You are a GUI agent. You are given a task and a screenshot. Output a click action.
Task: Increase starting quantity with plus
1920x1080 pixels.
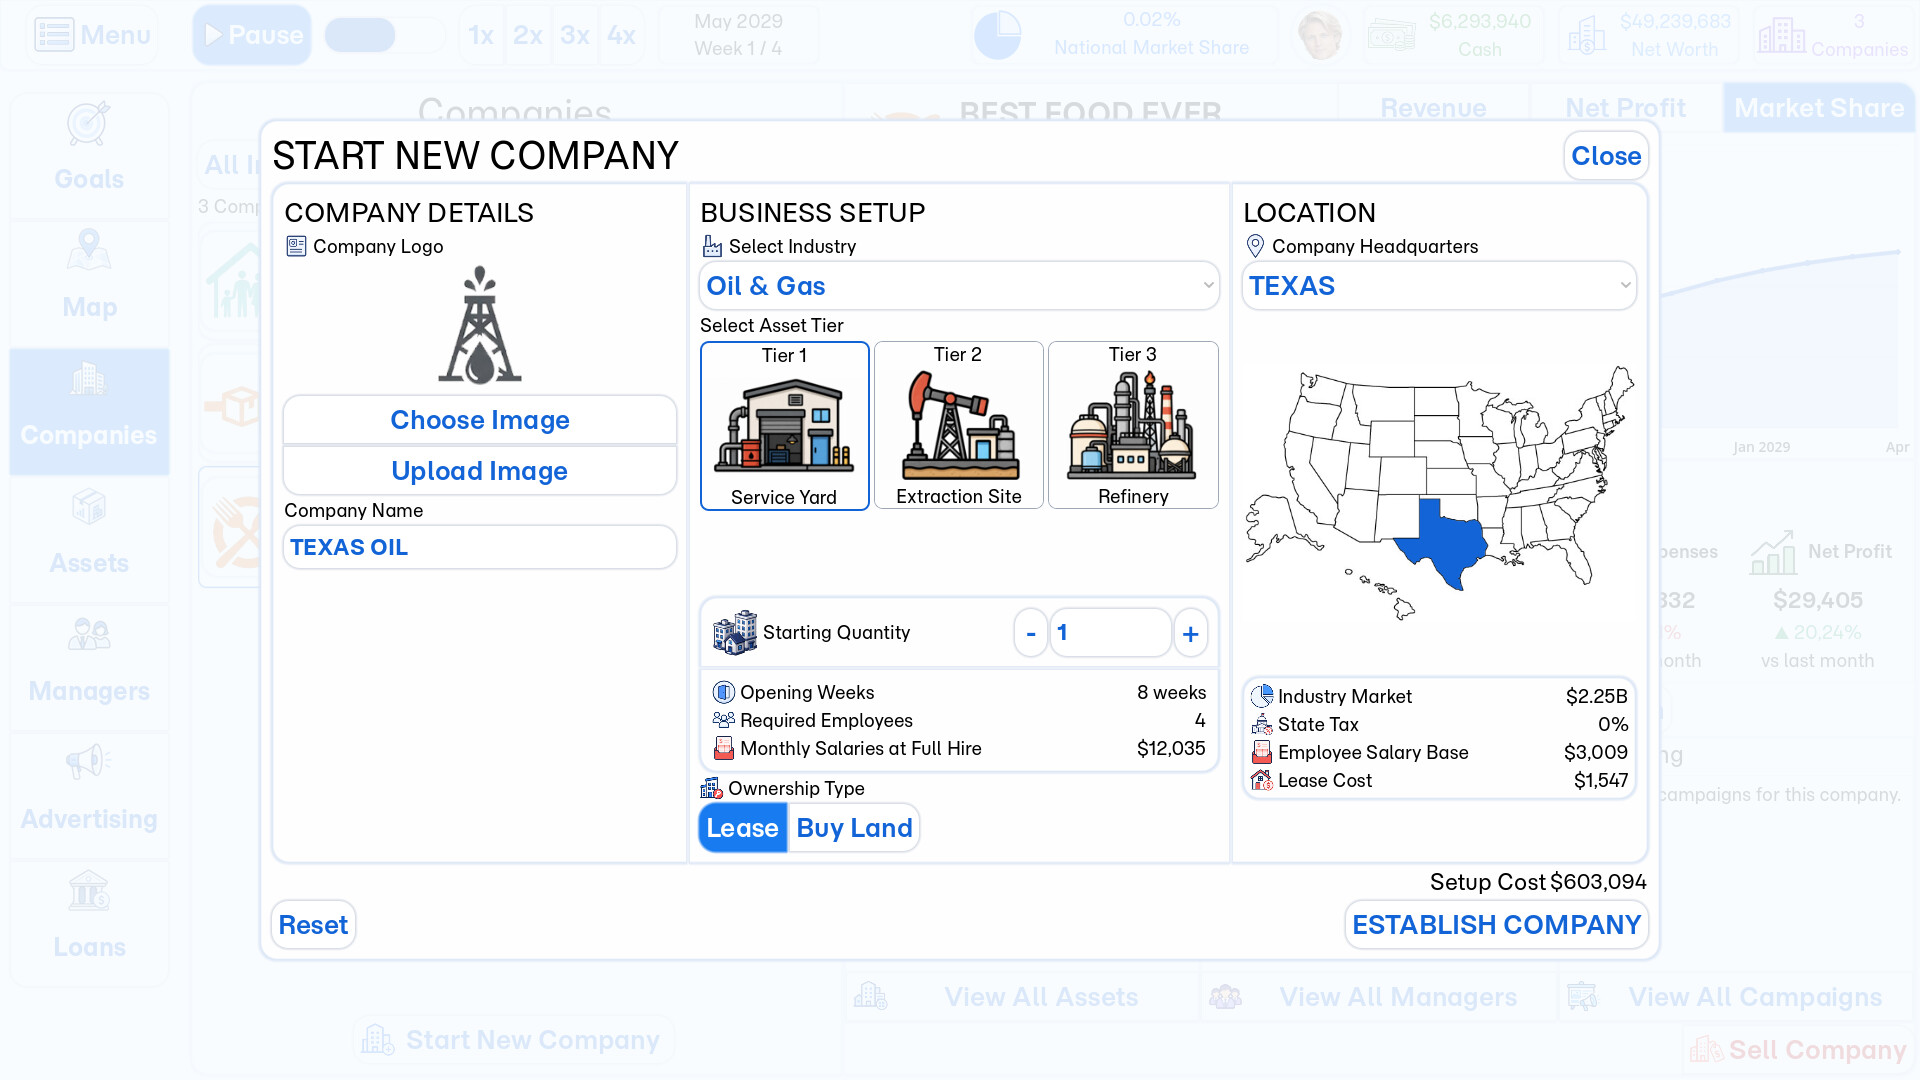point(1191,633)
